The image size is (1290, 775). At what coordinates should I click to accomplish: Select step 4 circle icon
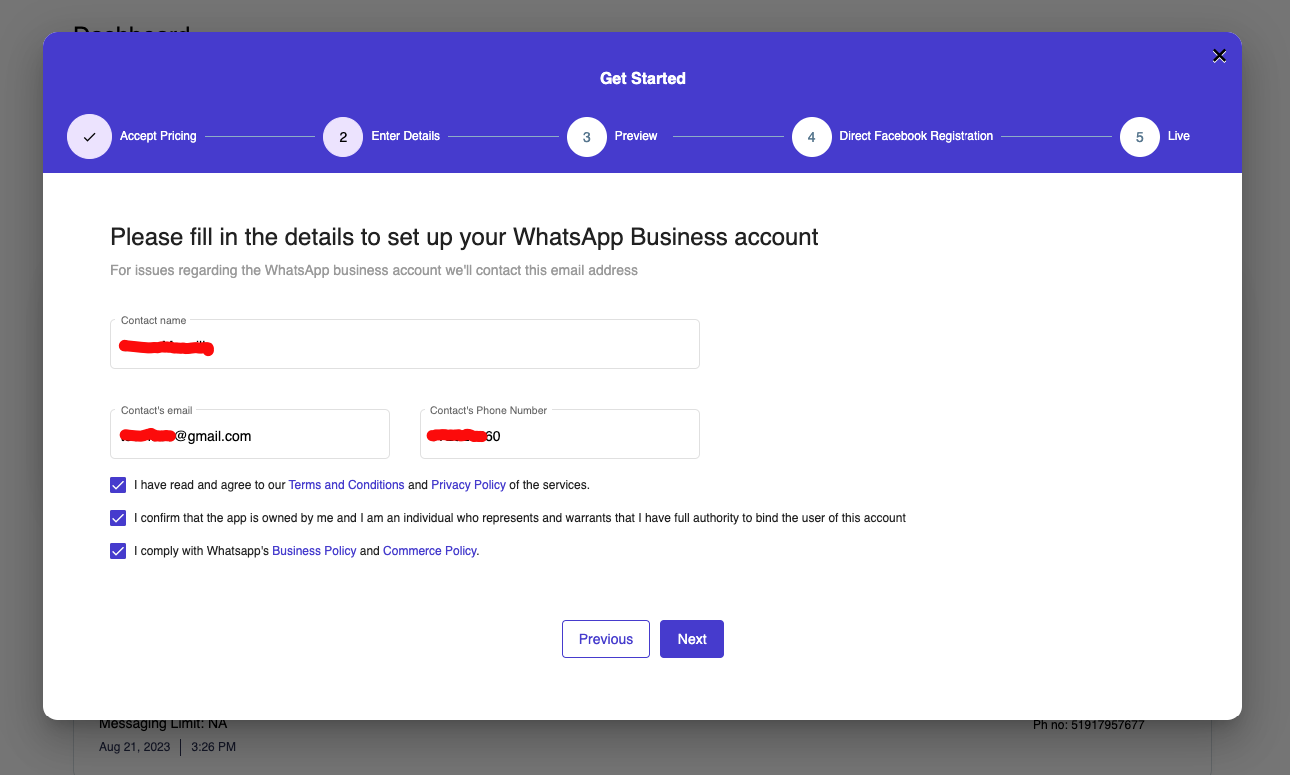tap(812, 137)
